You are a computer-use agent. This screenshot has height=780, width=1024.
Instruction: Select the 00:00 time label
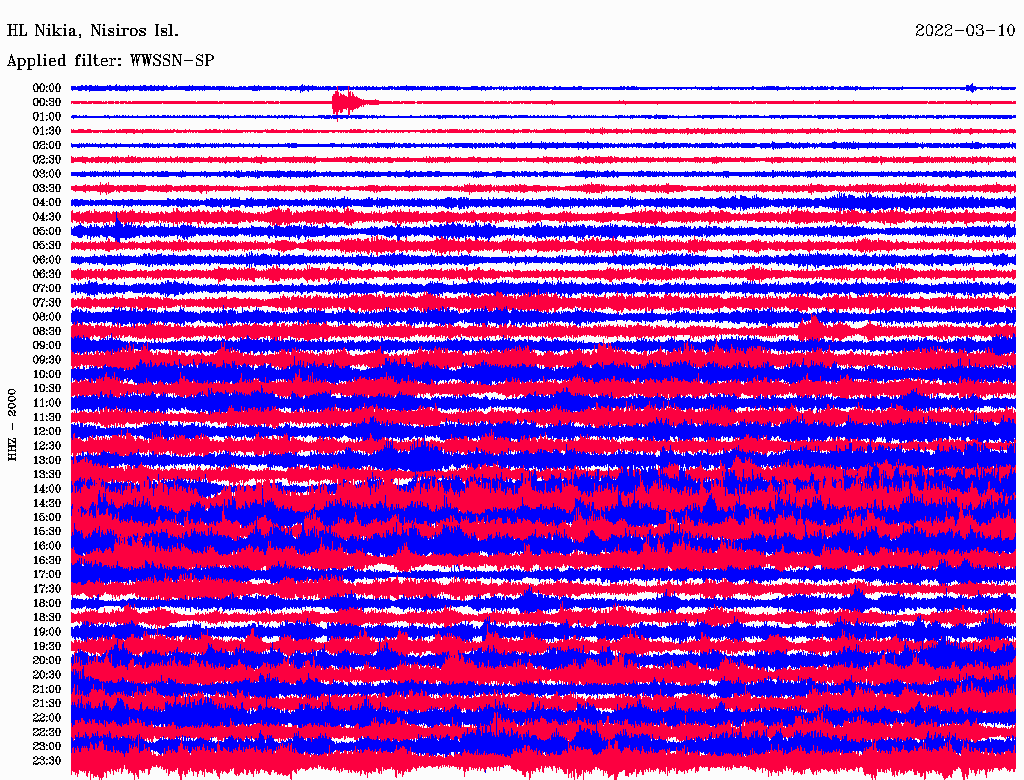(x=47, y=88)
